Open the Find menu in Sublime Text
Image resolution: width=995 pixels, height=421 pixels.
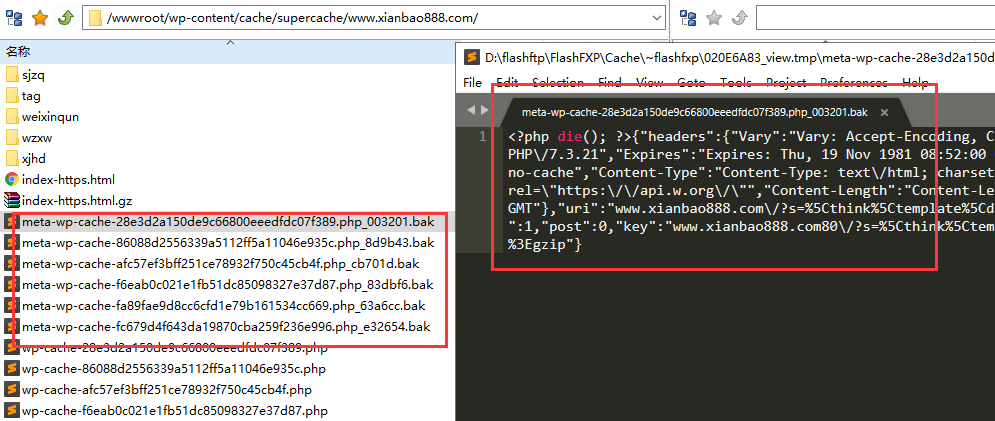coord(610,83)
